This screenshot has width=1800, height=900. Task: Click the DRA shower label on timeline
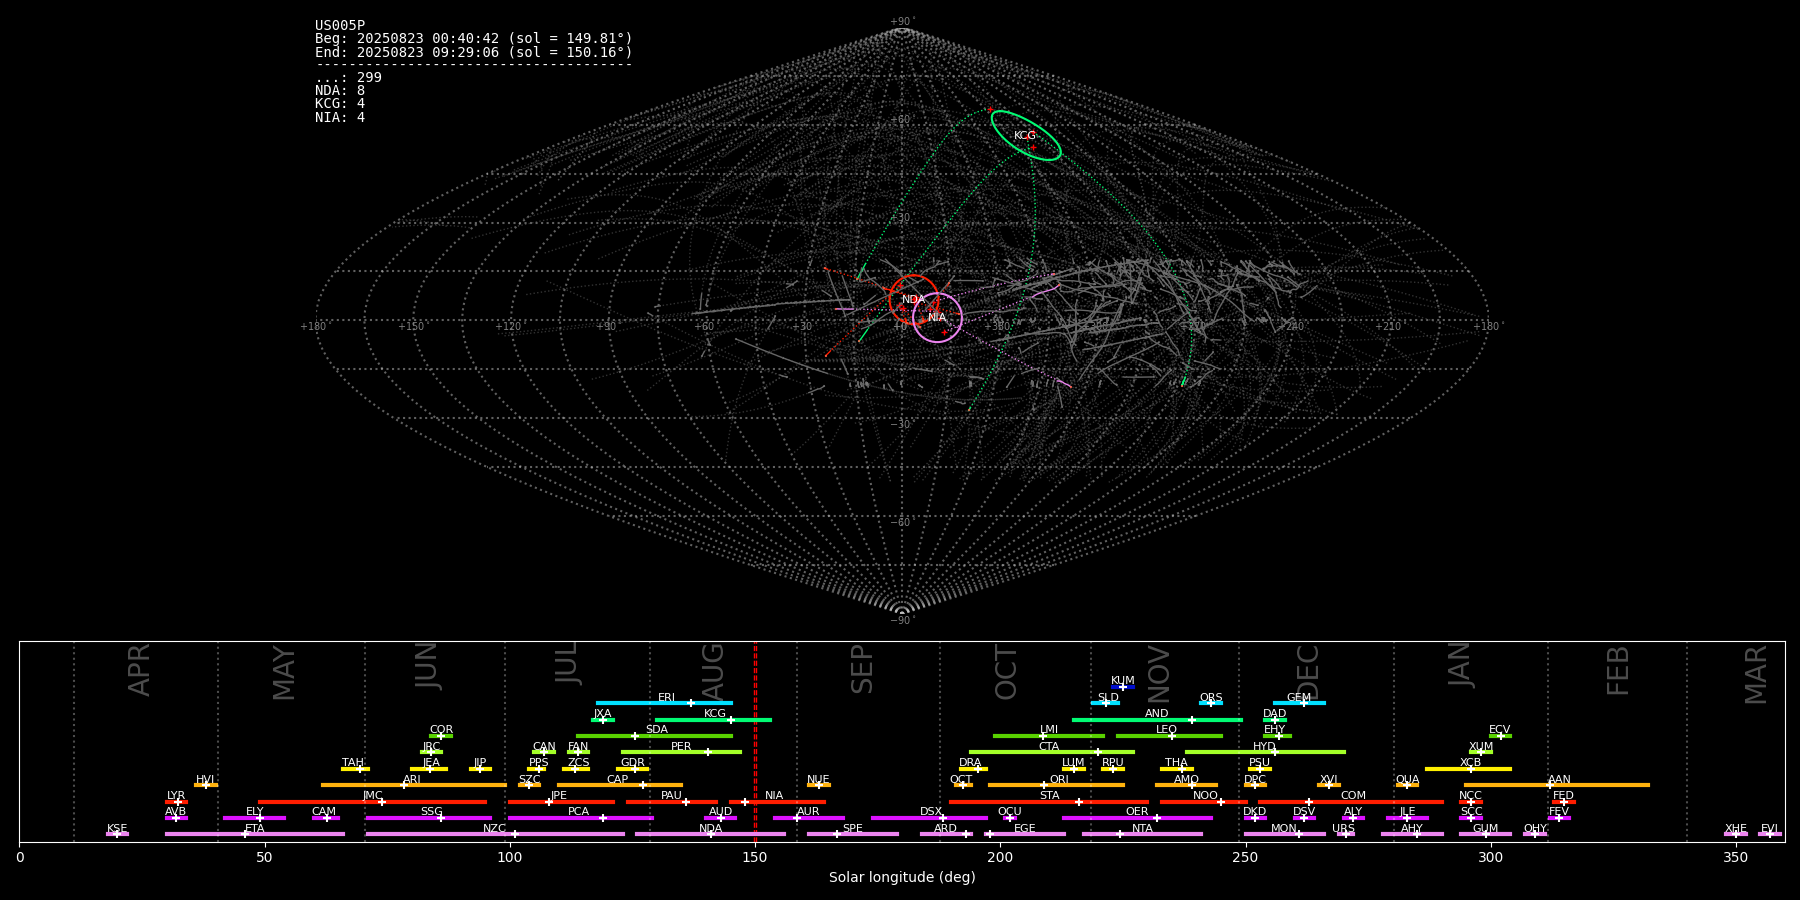point(970,763)
